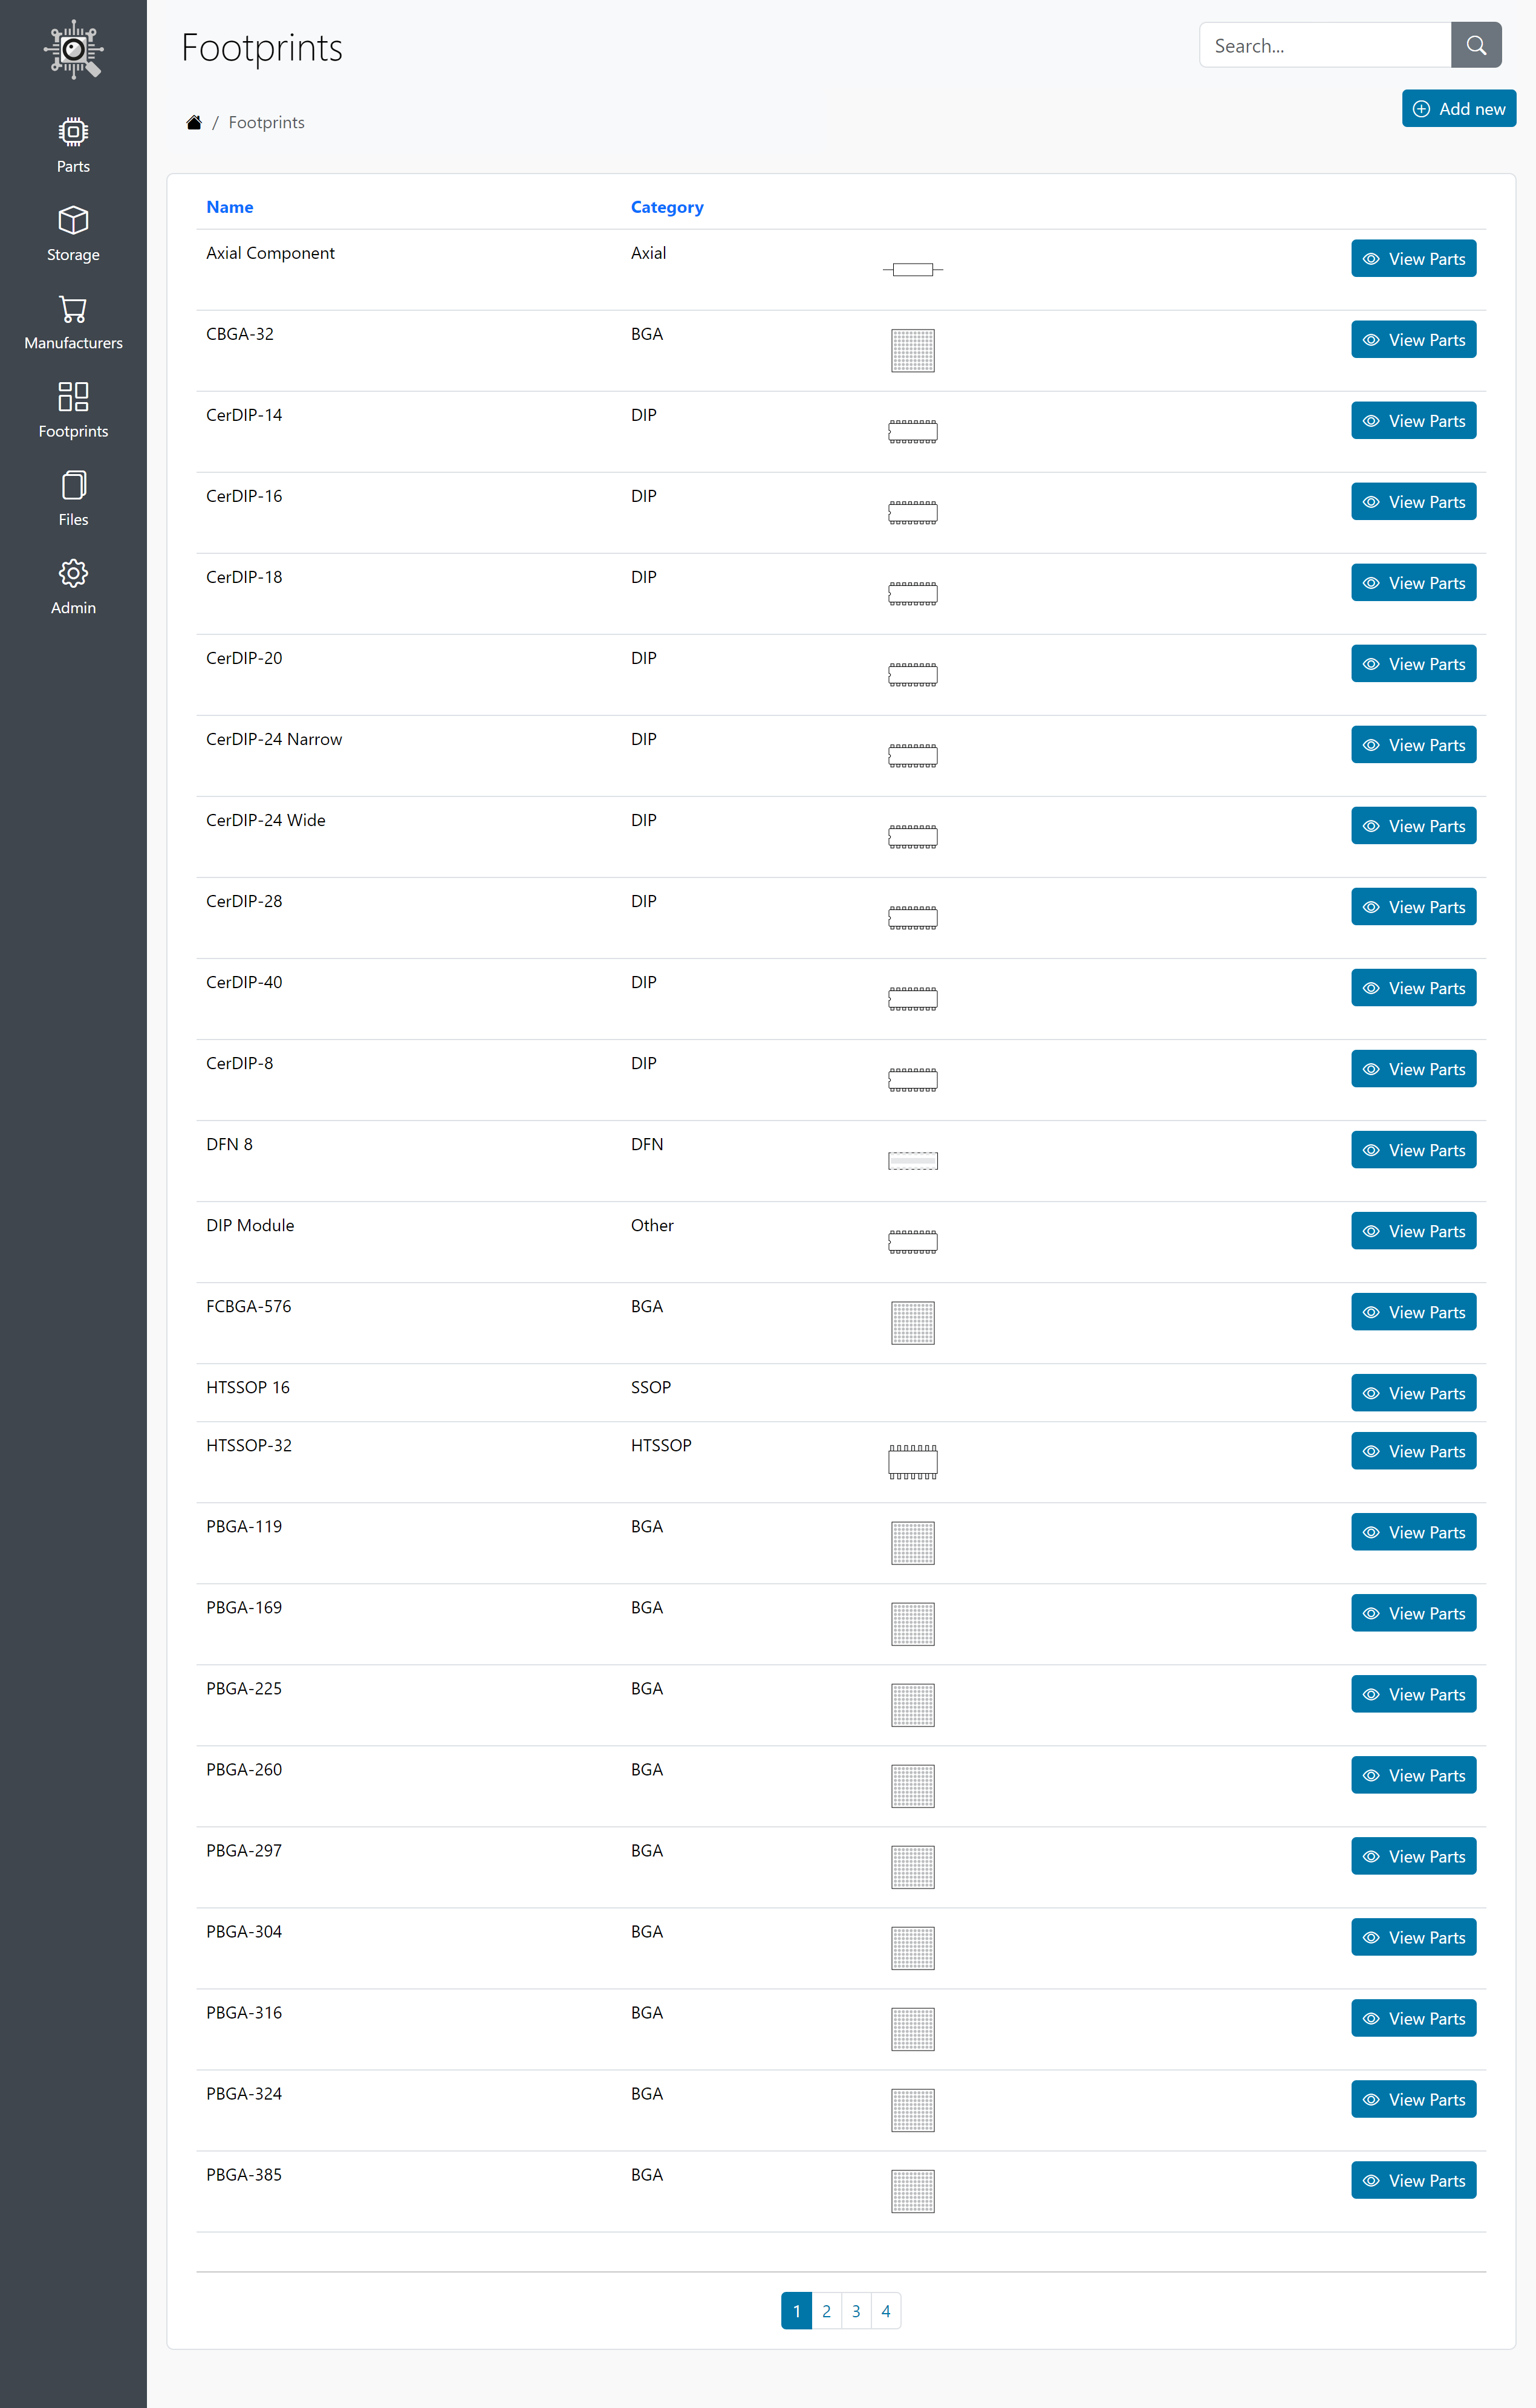Click the Add new button
The height and width of the screenshot is (2408, 1536).
point(1458,108)
